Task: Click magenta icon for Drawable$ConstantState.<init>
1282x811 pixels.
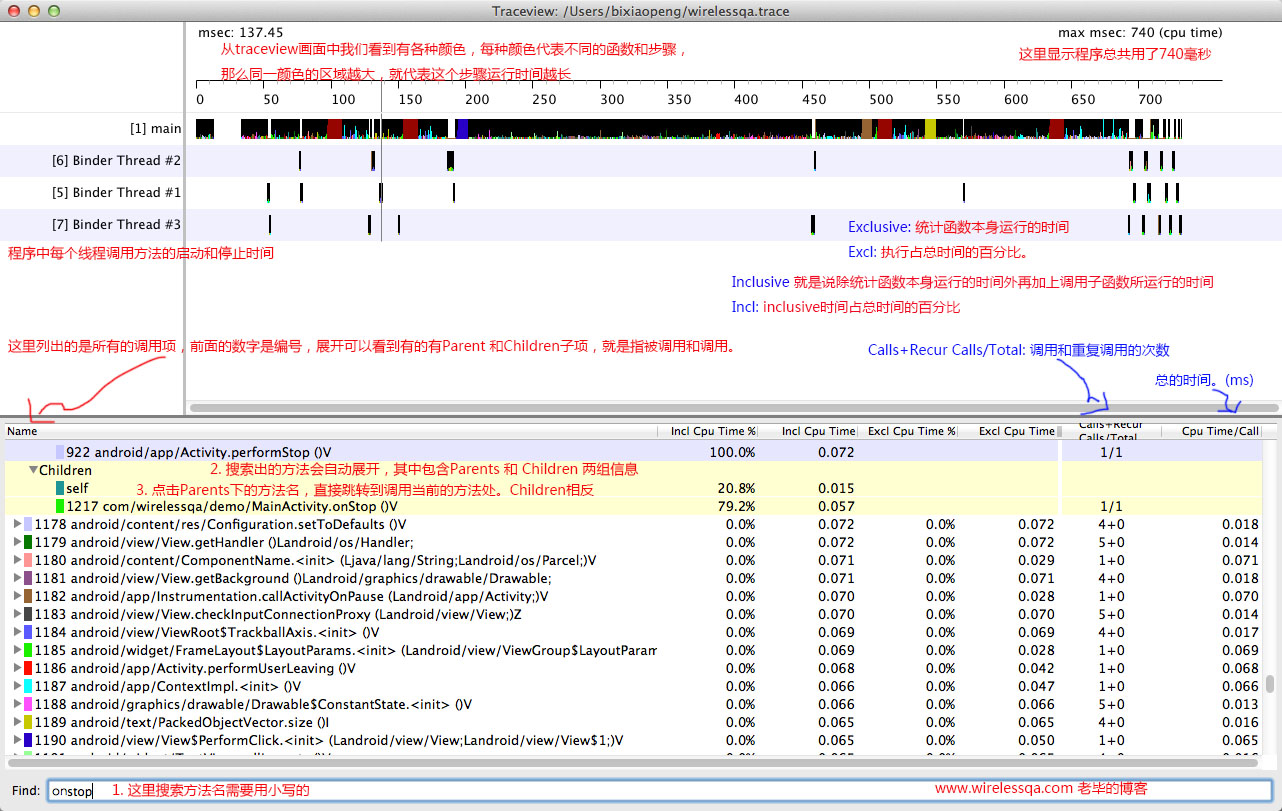Action: pos(29,704)
